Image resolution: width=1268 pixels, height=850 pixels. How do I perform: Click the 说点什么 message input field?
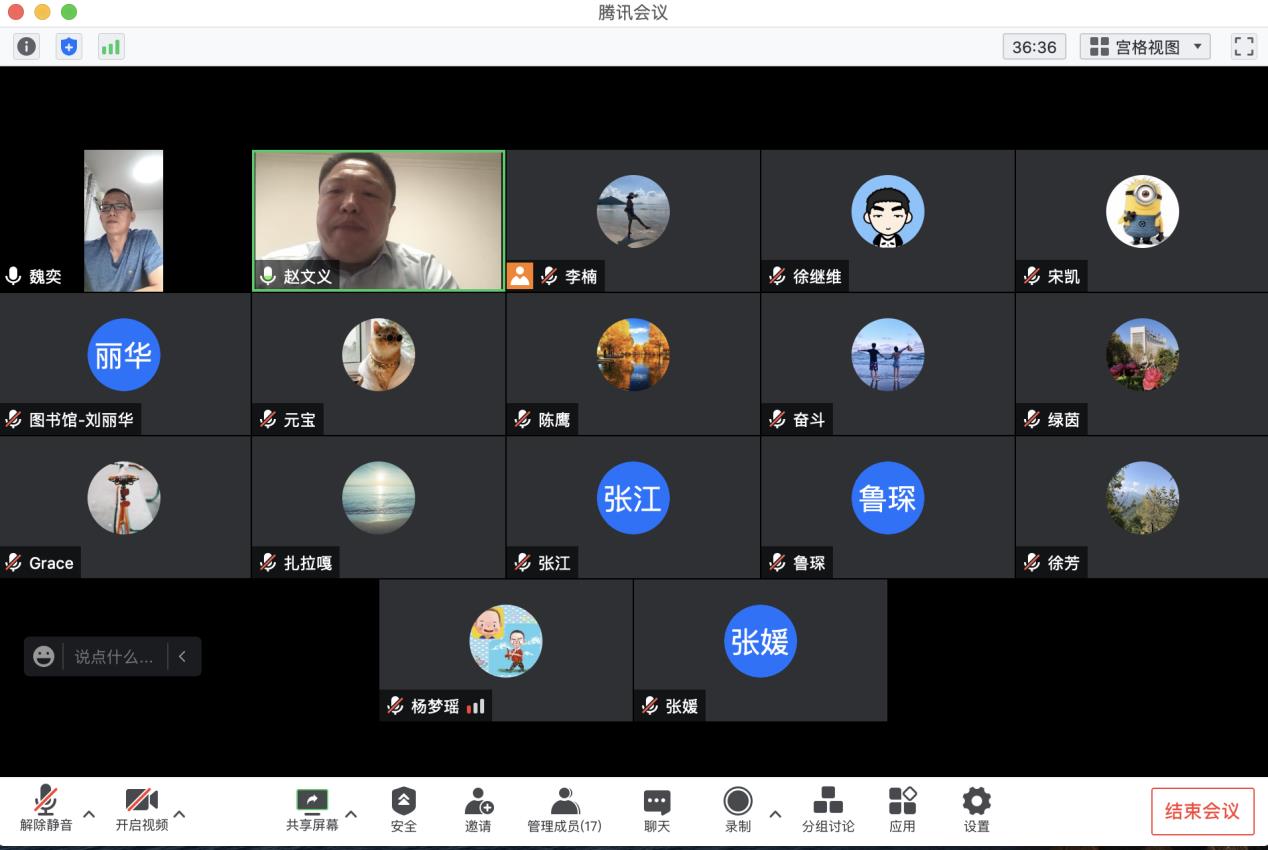114,657
